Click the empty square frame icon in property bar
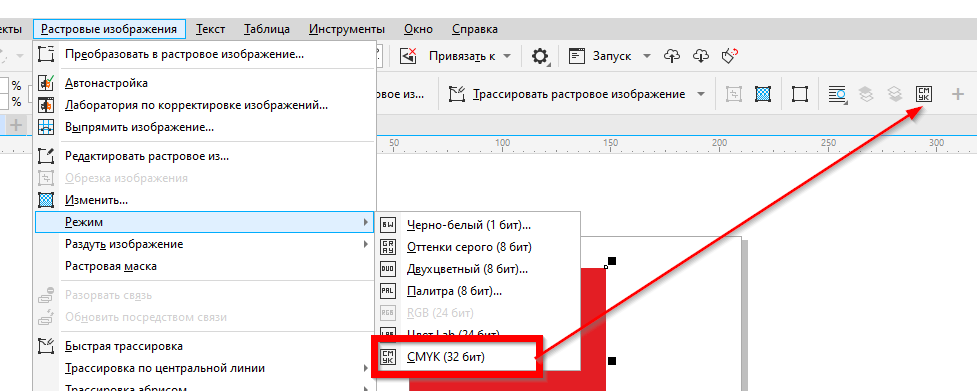977x391 pixels. coord(800,94)
